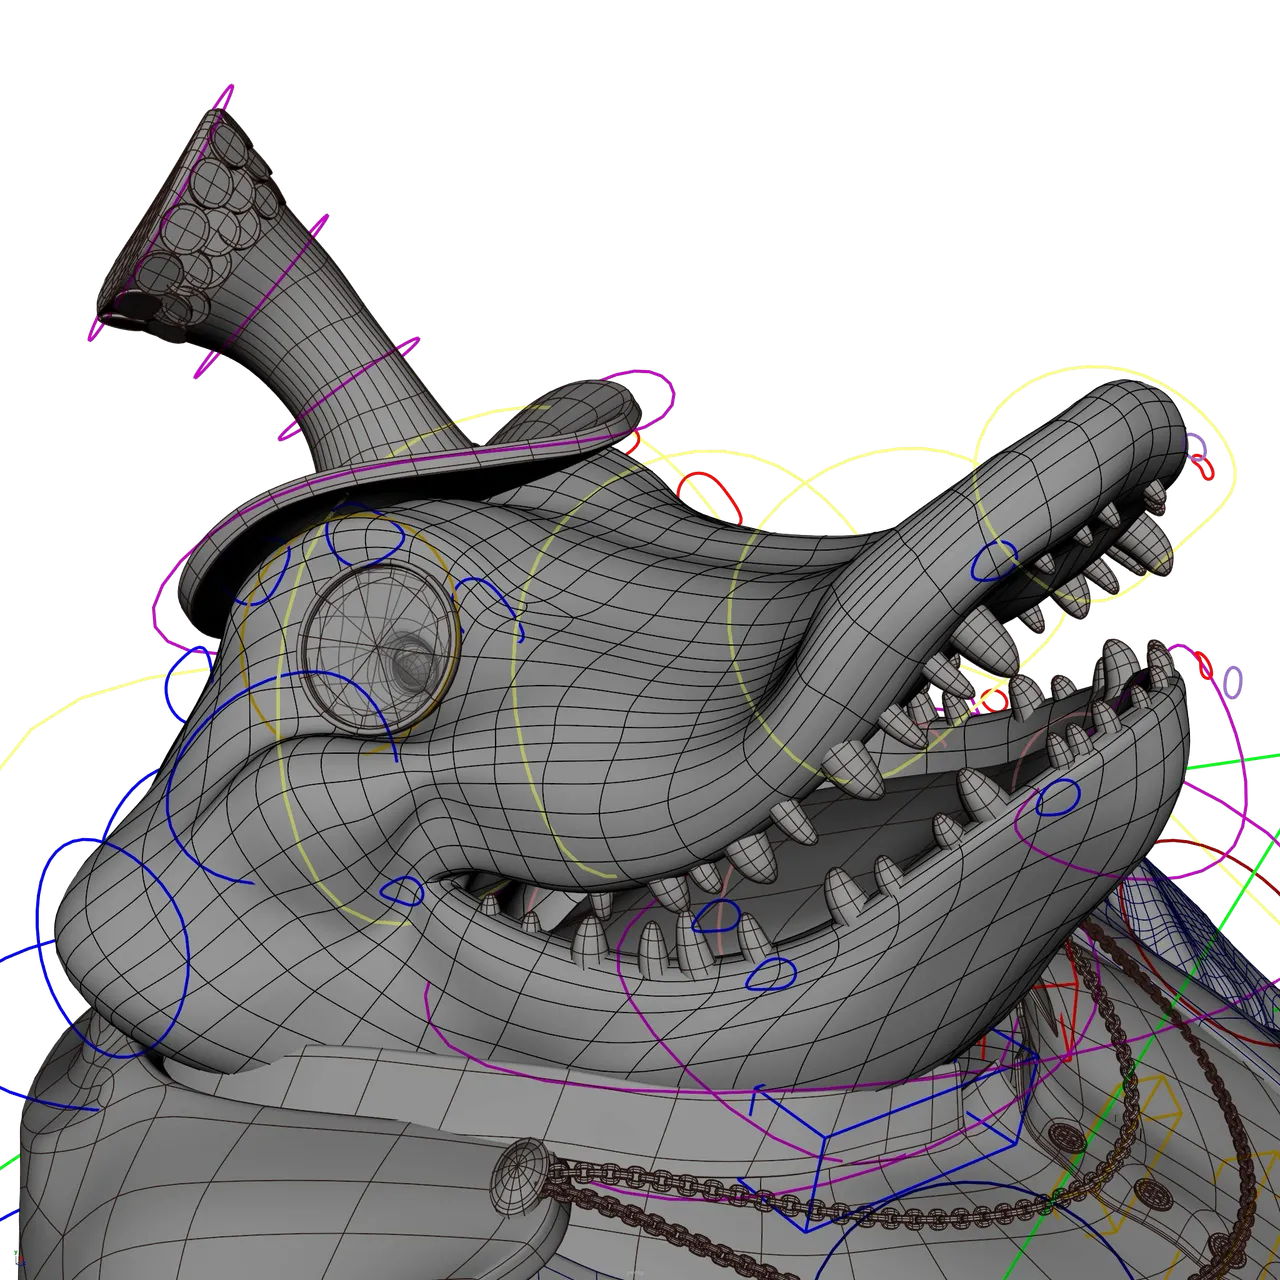Pick the red curve control atop the snout bridge
1280x1280 pixels.
[x=710, y=497]
